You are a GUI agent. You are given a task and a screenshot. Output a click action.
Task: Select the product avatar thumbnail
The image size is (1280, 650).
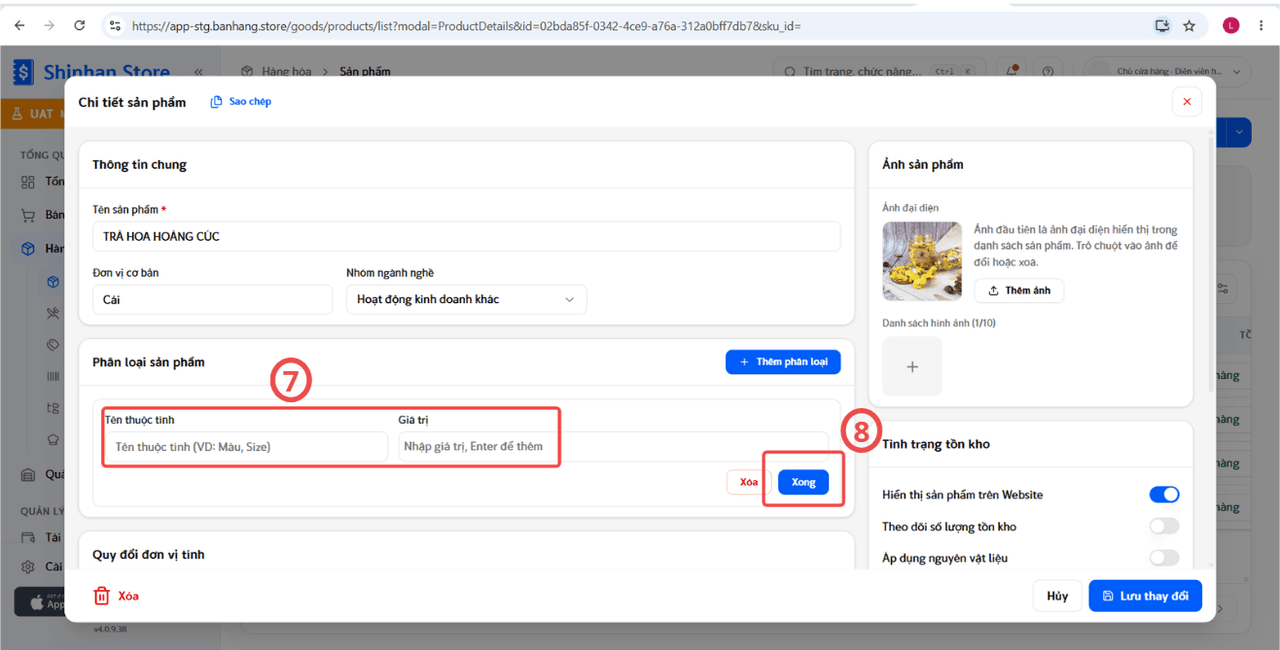tap(922, 261)
